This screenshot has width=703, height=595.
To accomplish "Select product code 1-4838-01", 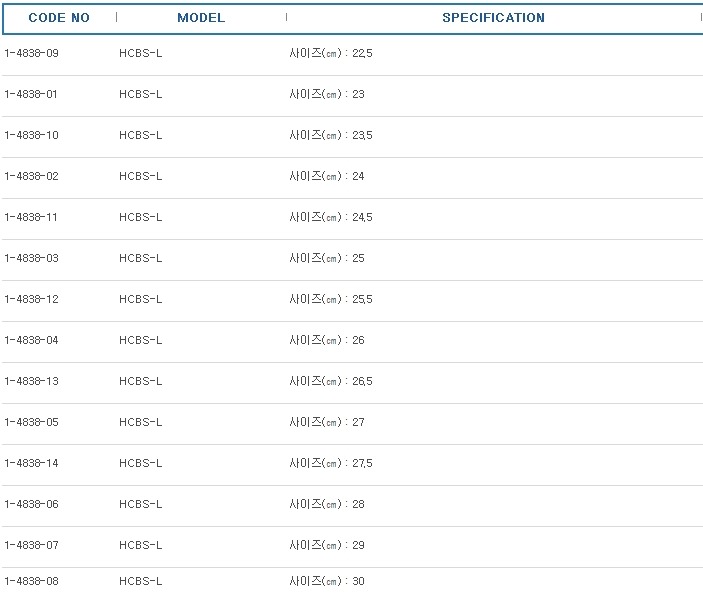I will [32, 94].
